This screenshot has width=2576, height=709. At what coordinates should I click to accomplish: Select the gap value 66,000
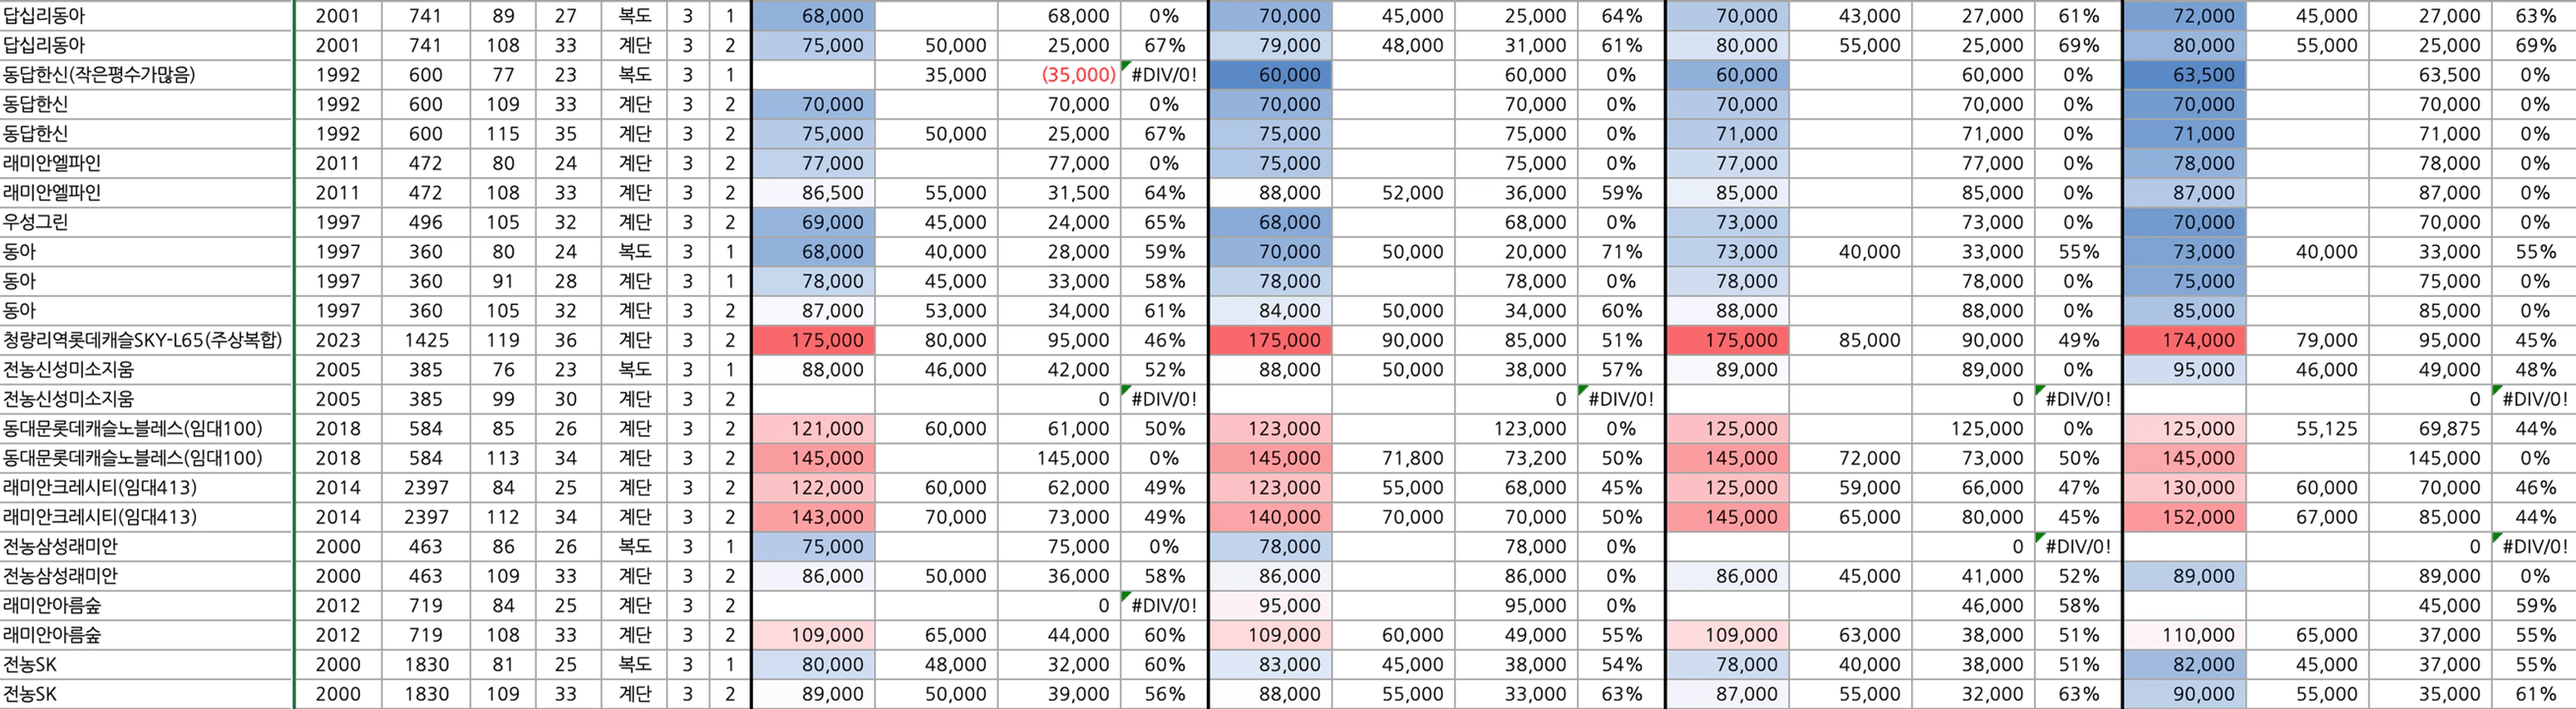tap(1973, 488)
